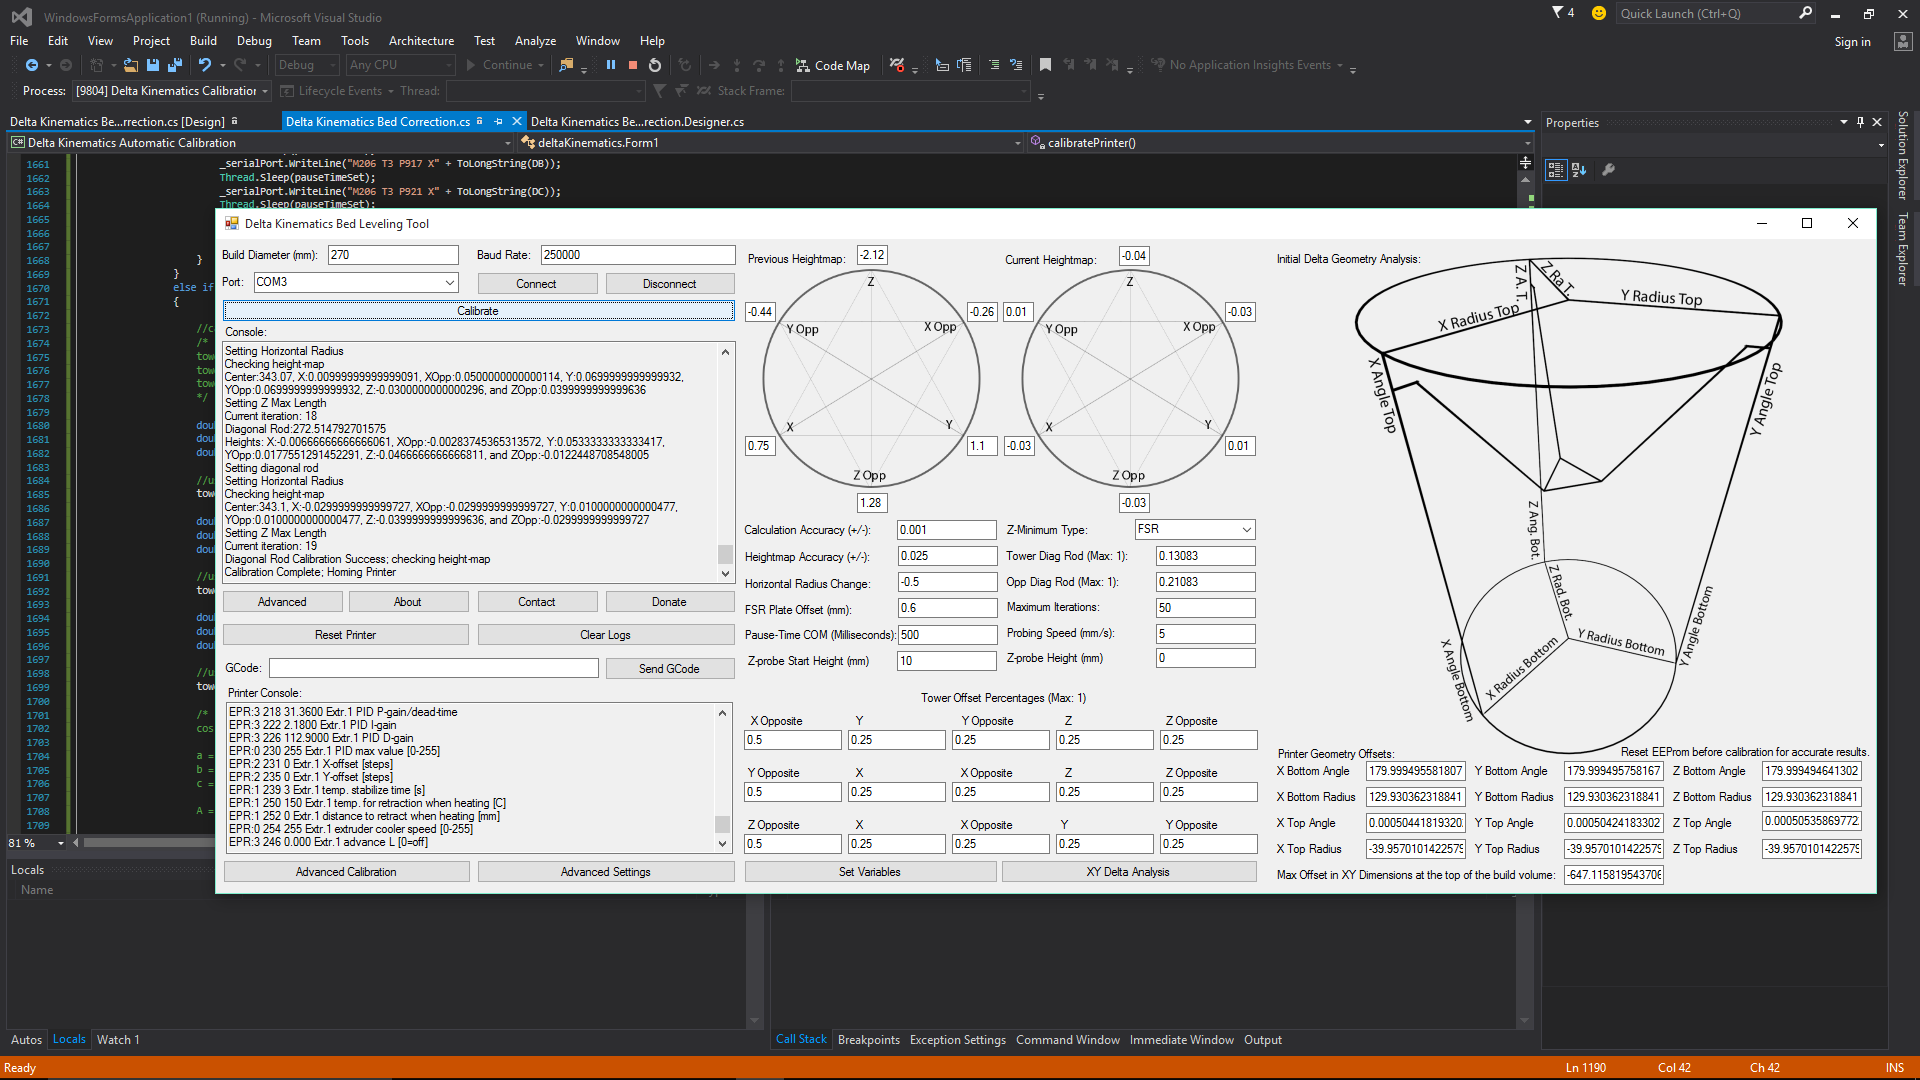The width and height of the screenshot is (1920, 1080).
Task: Click the GCode input field
Action: coord(433,668)
